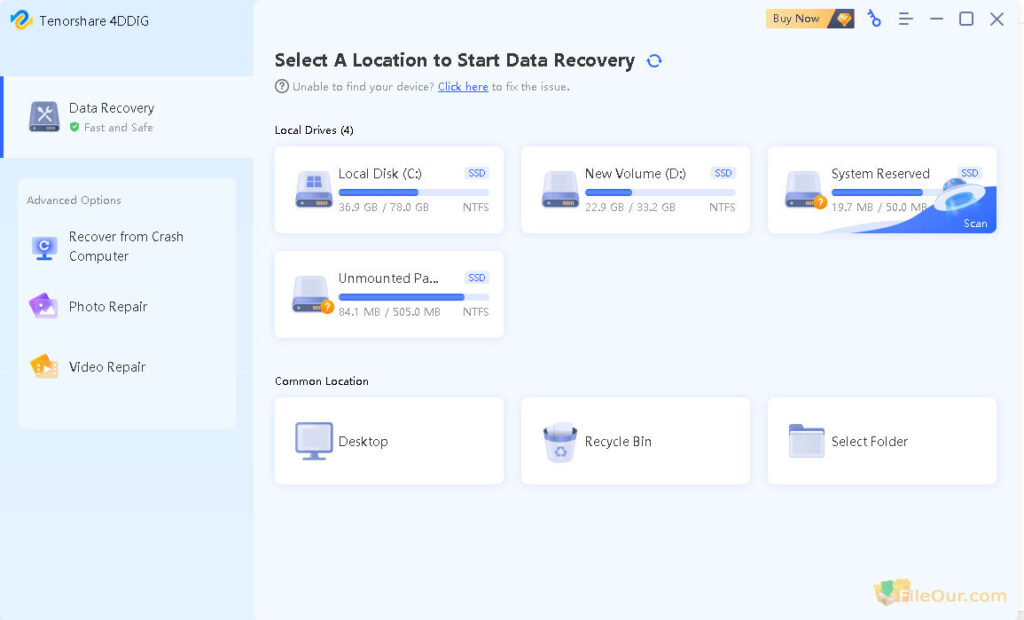1024x620 pixels.
Task: Select the Local Disk (C:) drive
Action: [389, 190]
